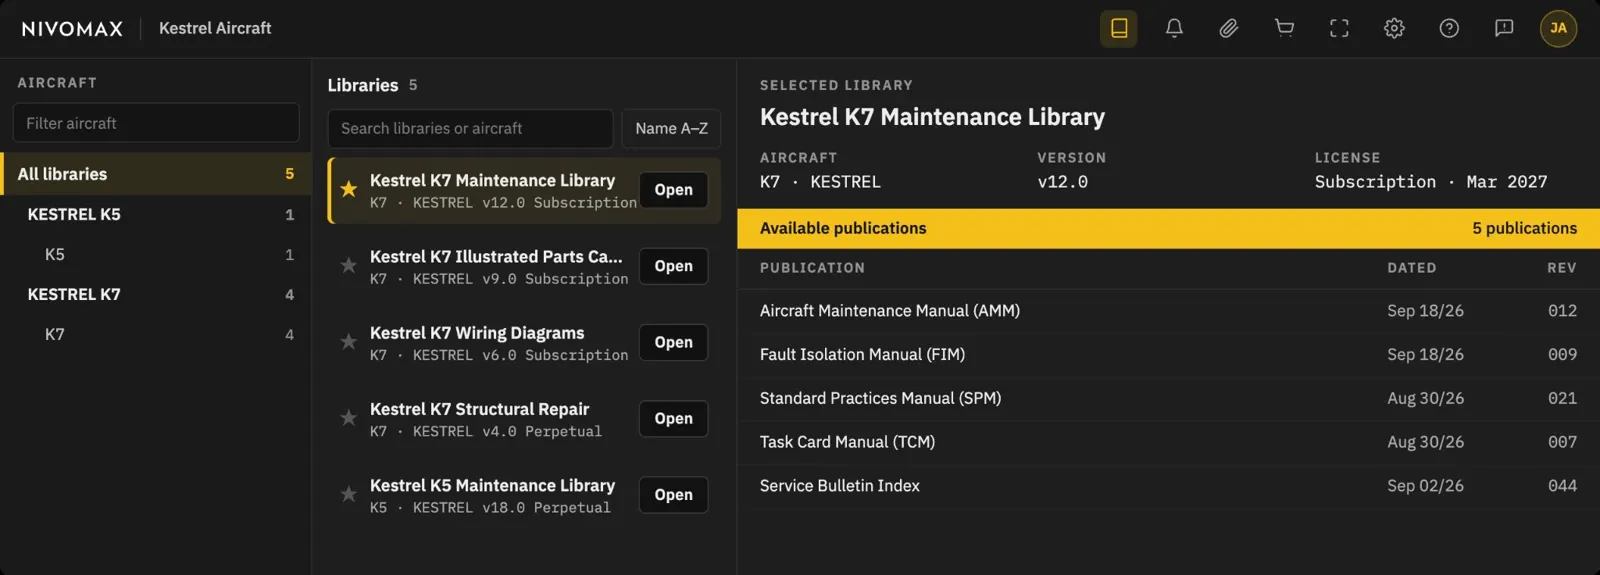Open the library book icon in header
Image resolution: width=1600 pixels, height=575 pixels.
click(x=1119, y=28)
